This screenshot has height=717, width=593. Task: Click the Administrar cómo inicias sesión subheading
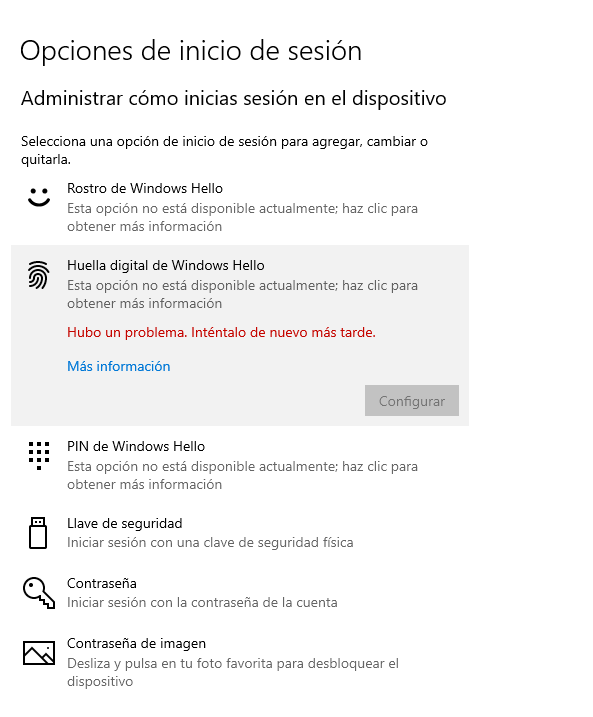pyautogui.click(x=234, y=99)
